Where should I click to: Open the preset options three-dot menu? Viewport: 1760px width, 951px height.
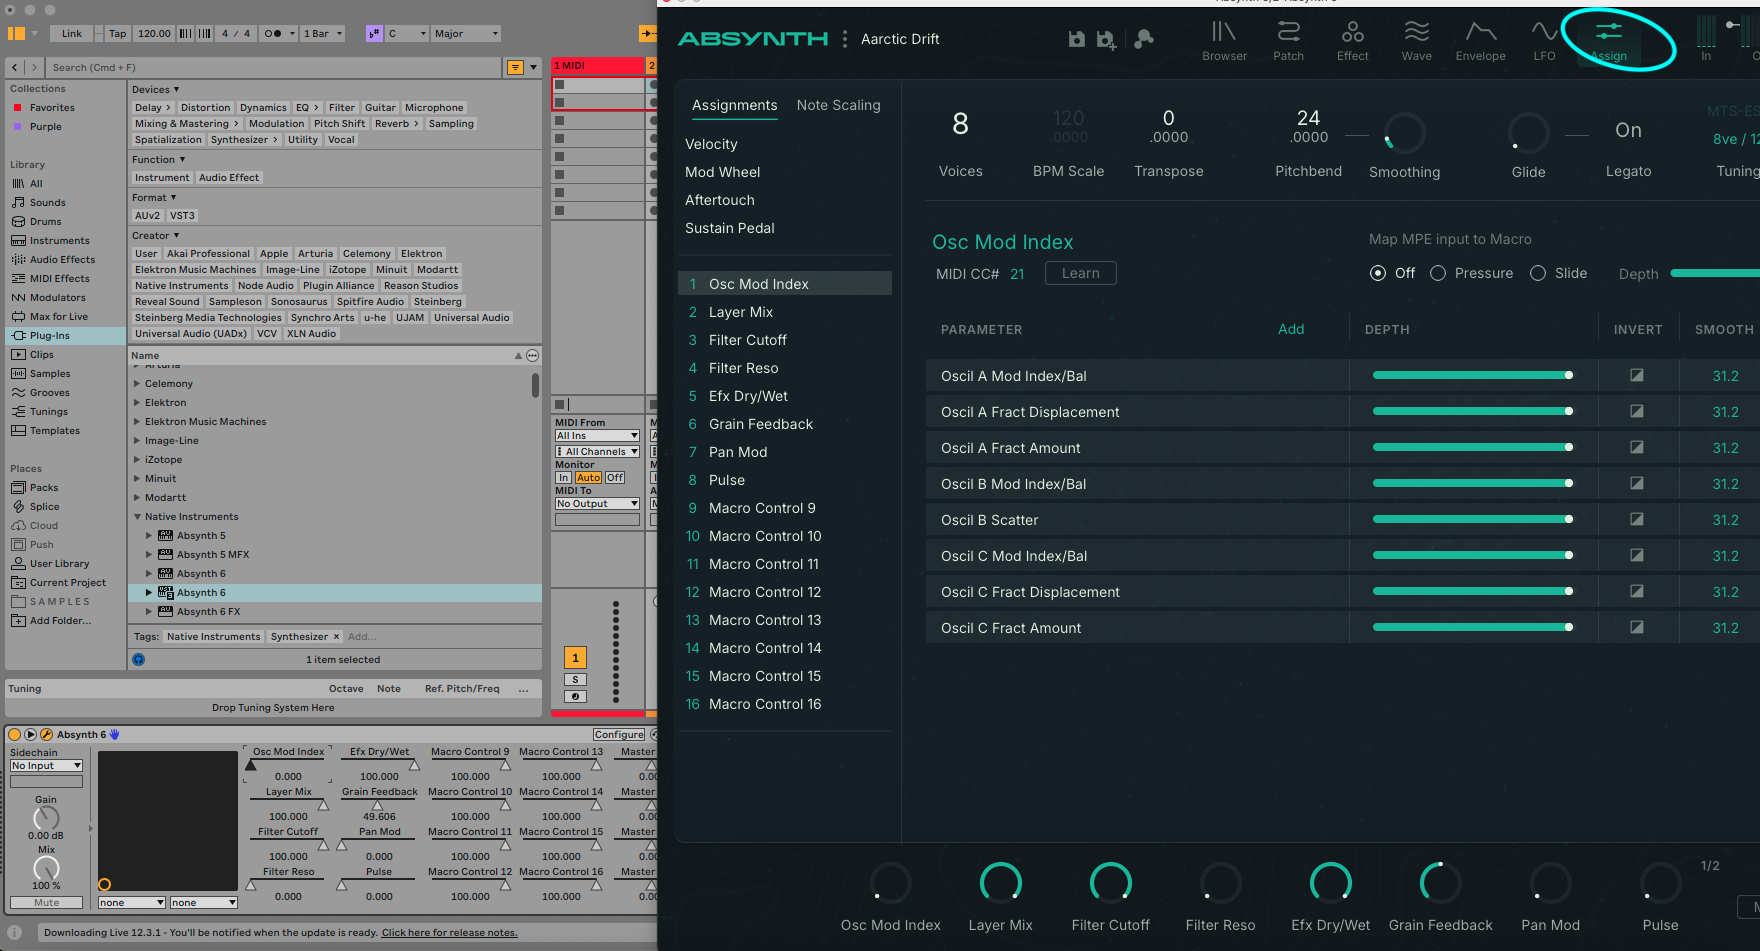pos(845,39)
